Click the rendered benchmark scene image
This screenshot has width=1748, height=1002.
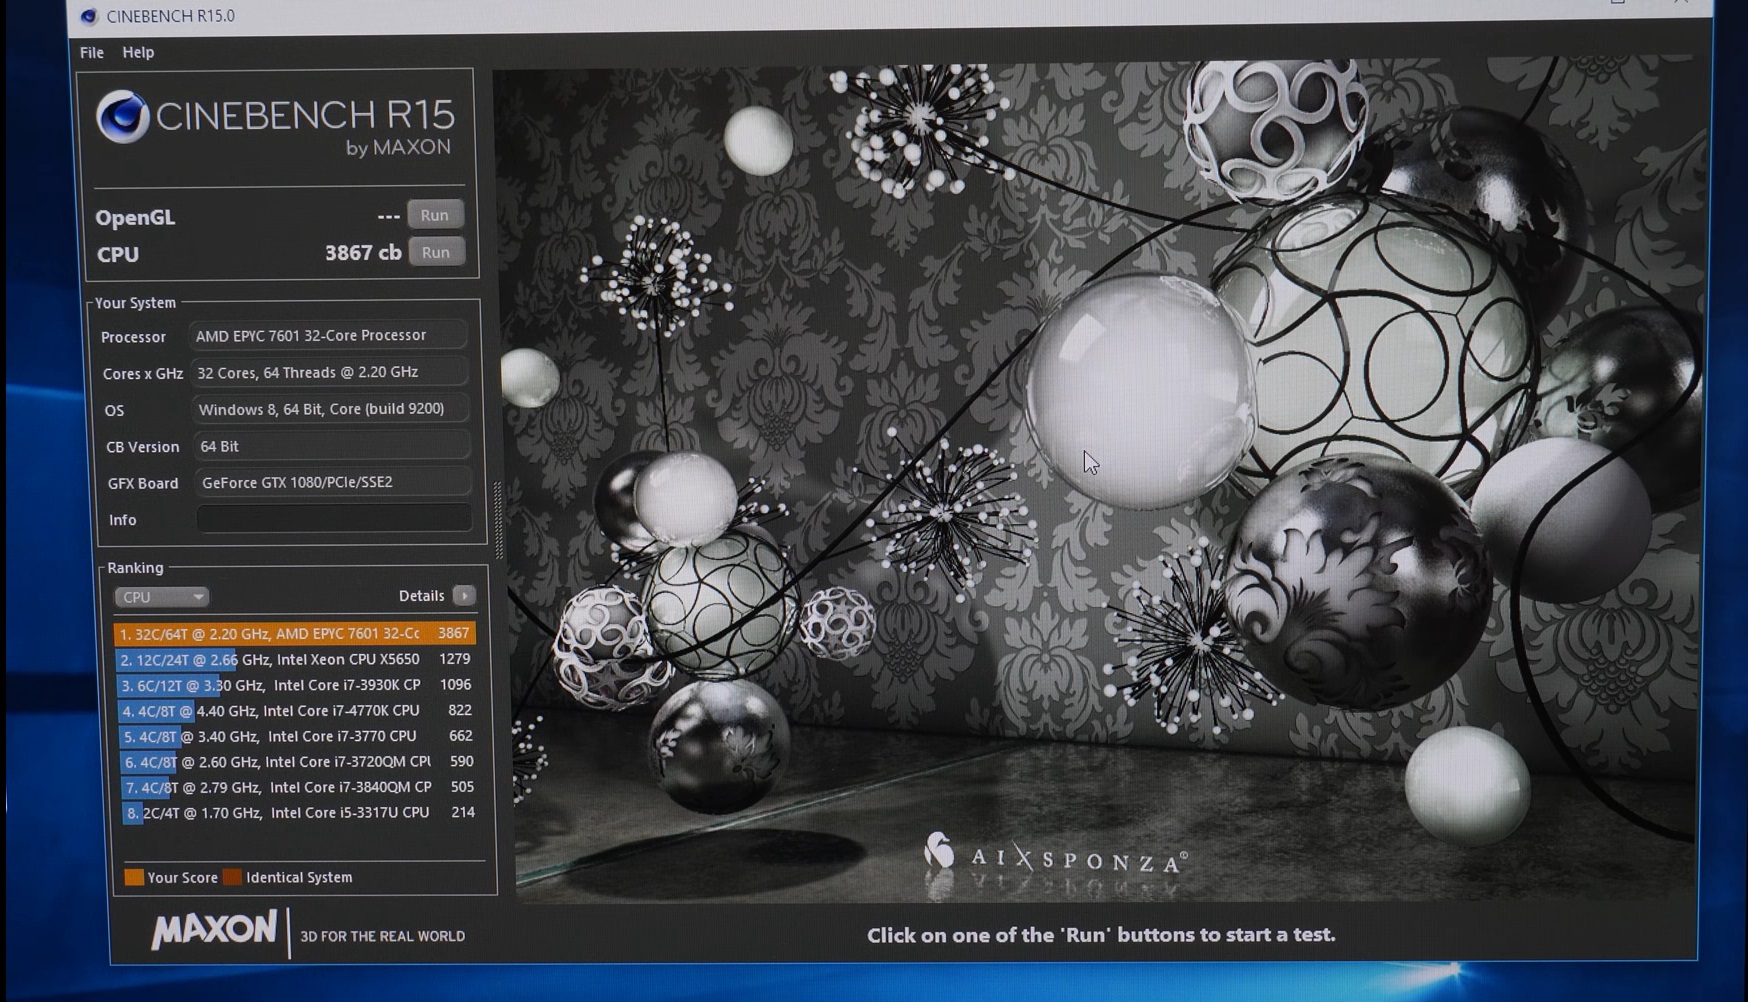[1100, 480]
